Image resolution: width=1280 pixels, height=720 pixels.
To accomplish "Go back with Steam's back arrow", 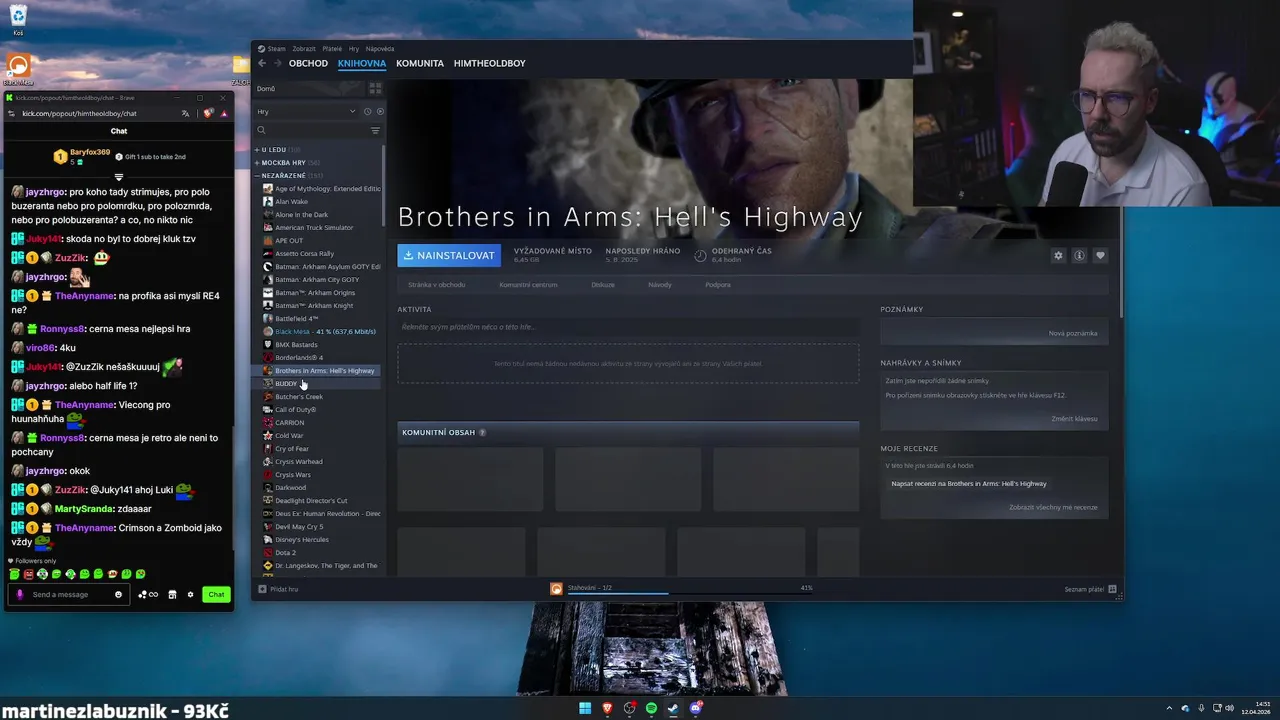I will coord(262,63).
